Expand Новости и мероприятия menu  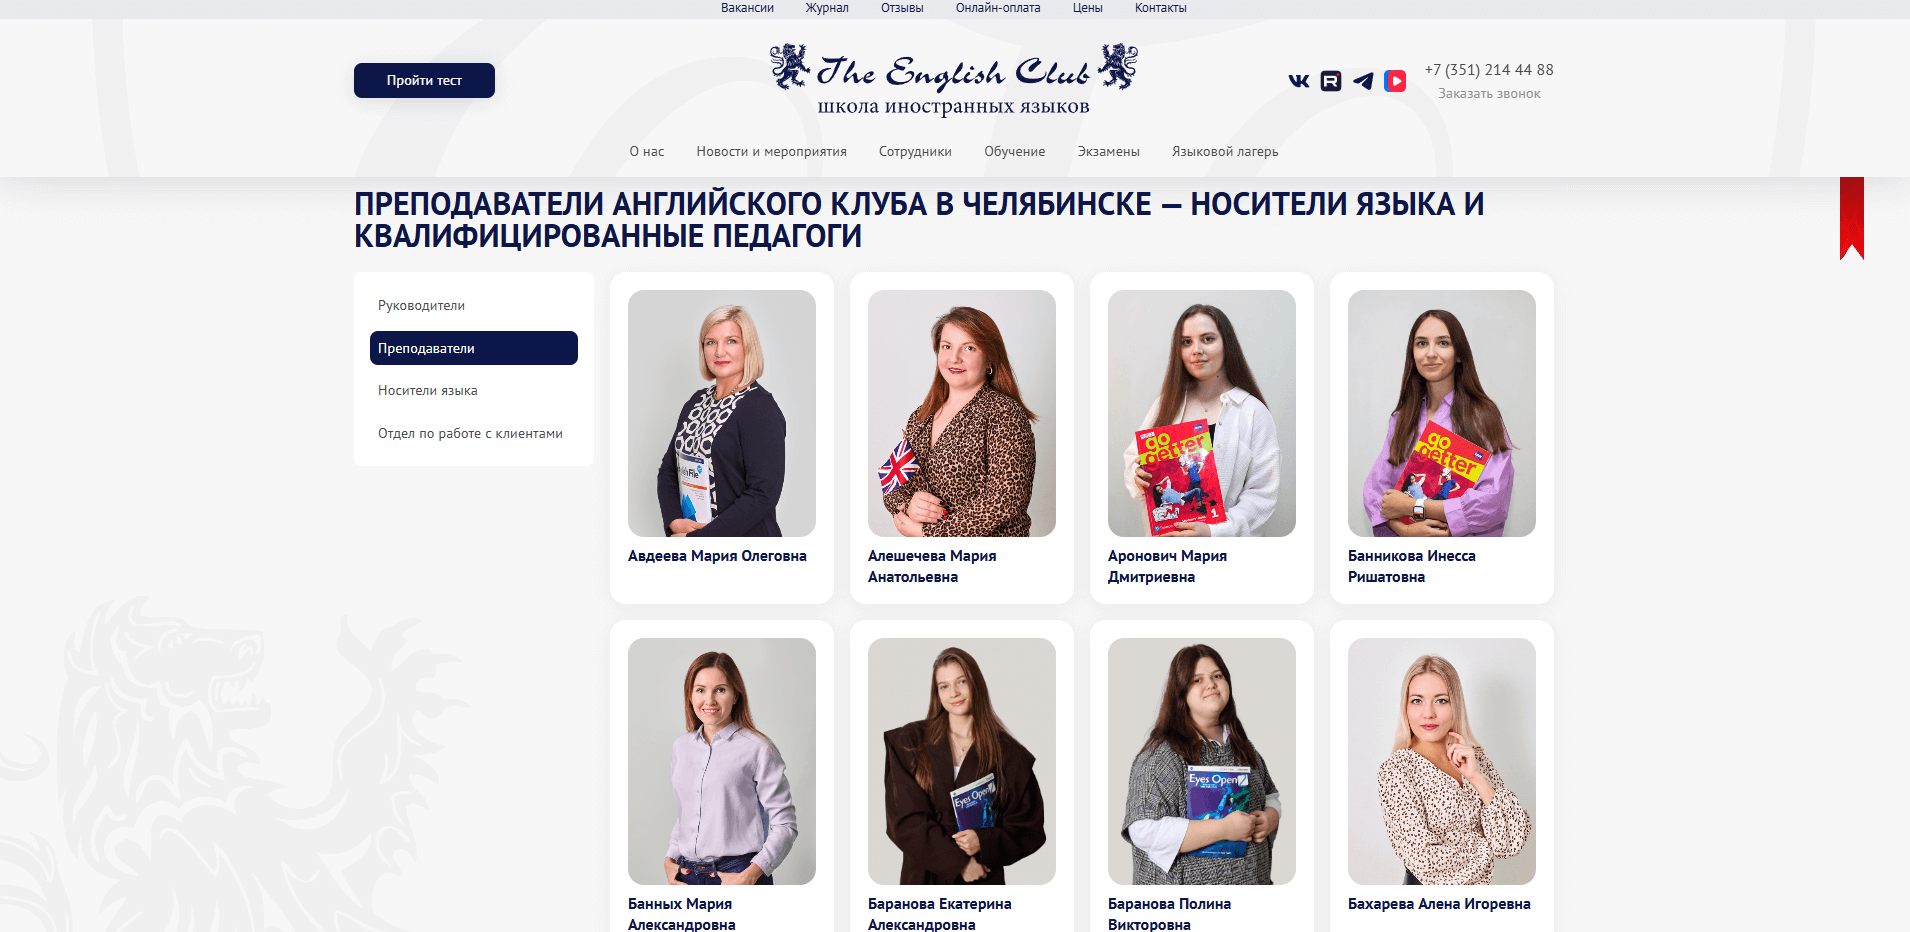pyautogui.click(x=772, y=152)
